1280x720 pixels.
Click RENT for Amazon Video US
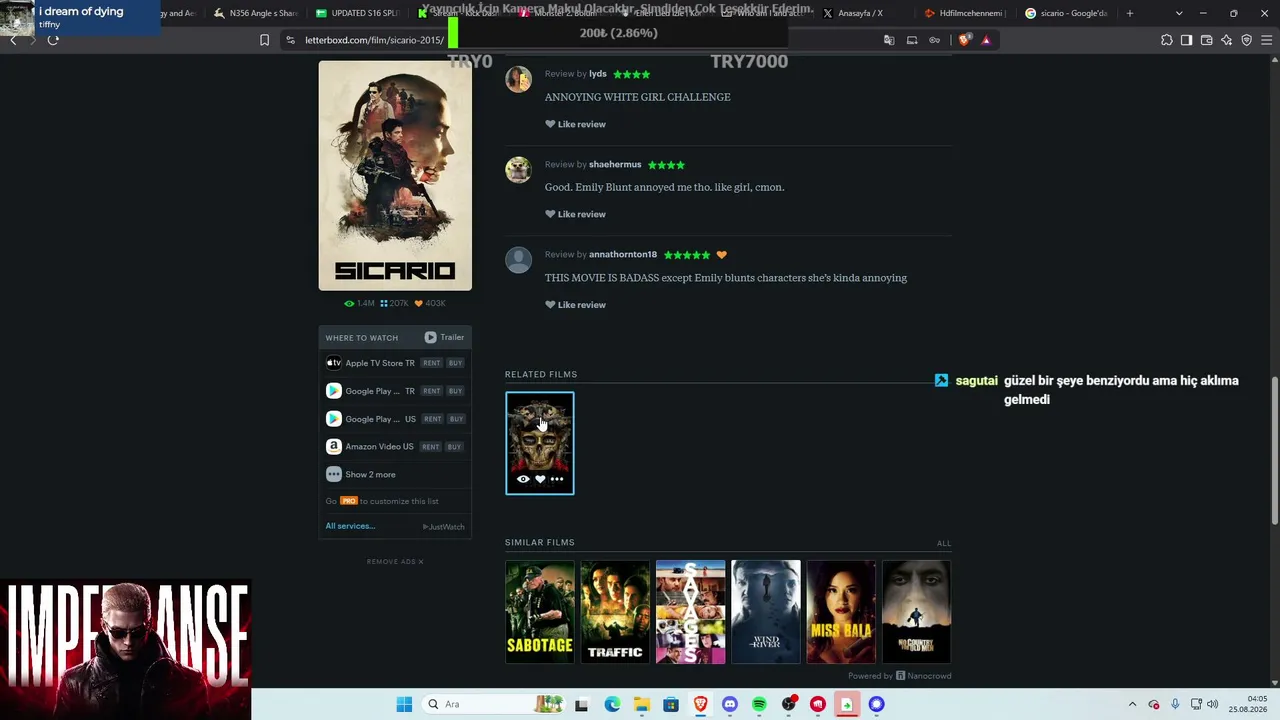[431, 447]
